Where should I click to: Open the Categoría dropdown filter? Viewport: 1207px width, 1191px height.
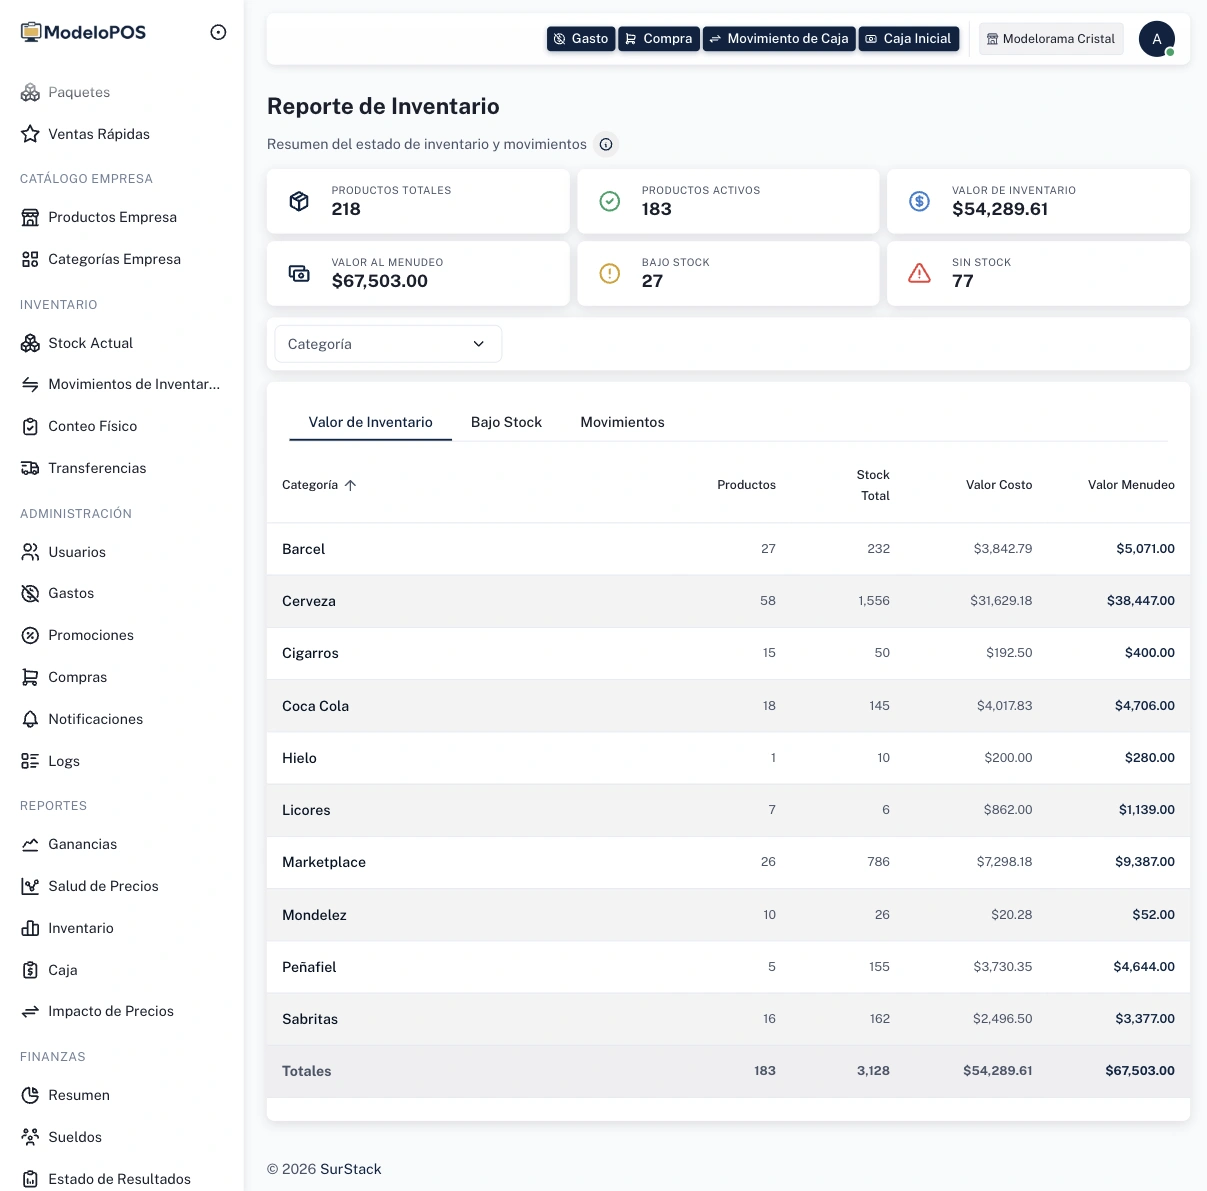click(388, 344)
